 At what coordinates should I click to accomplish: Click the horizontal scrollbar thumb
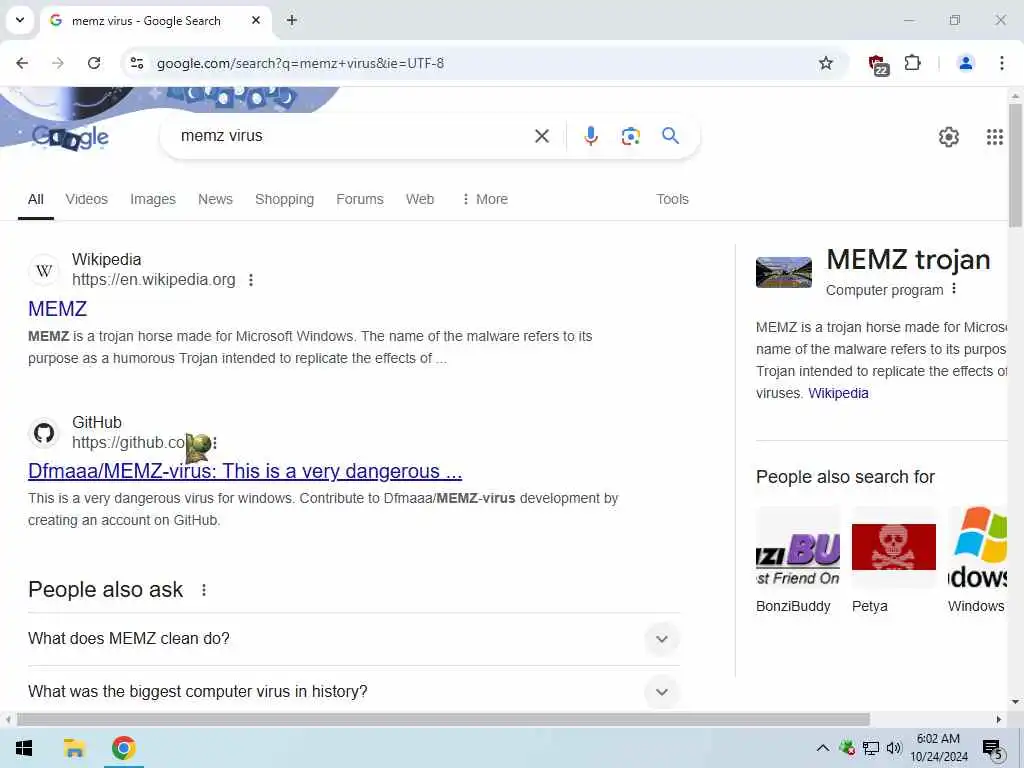point(443,720)
